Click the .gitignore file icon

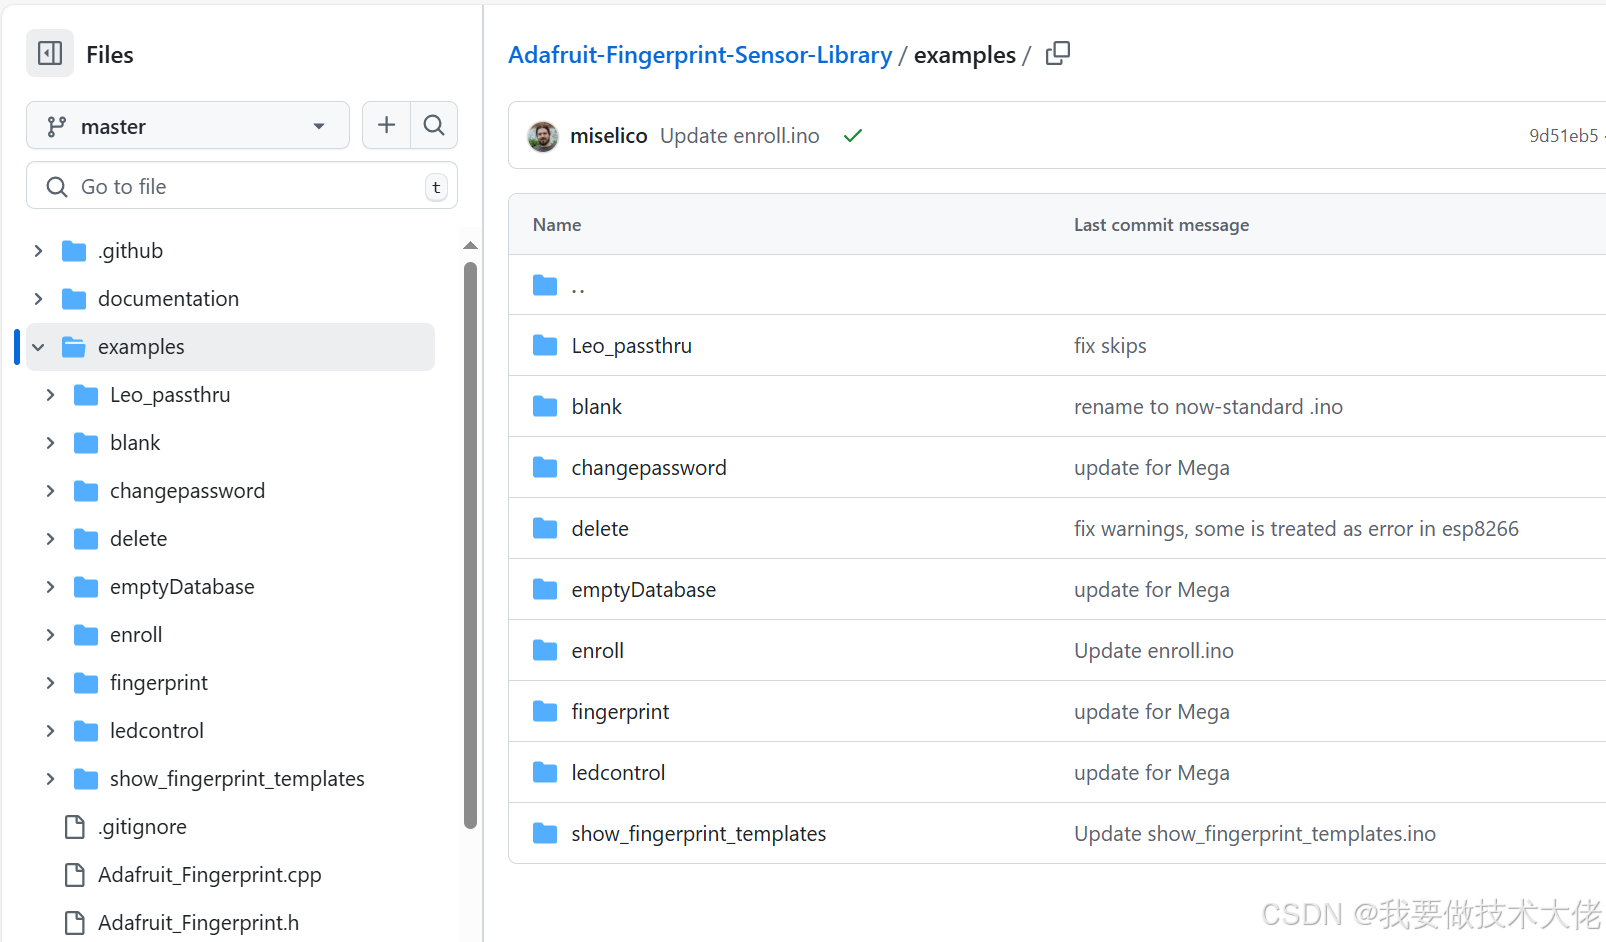coord(74,827)
